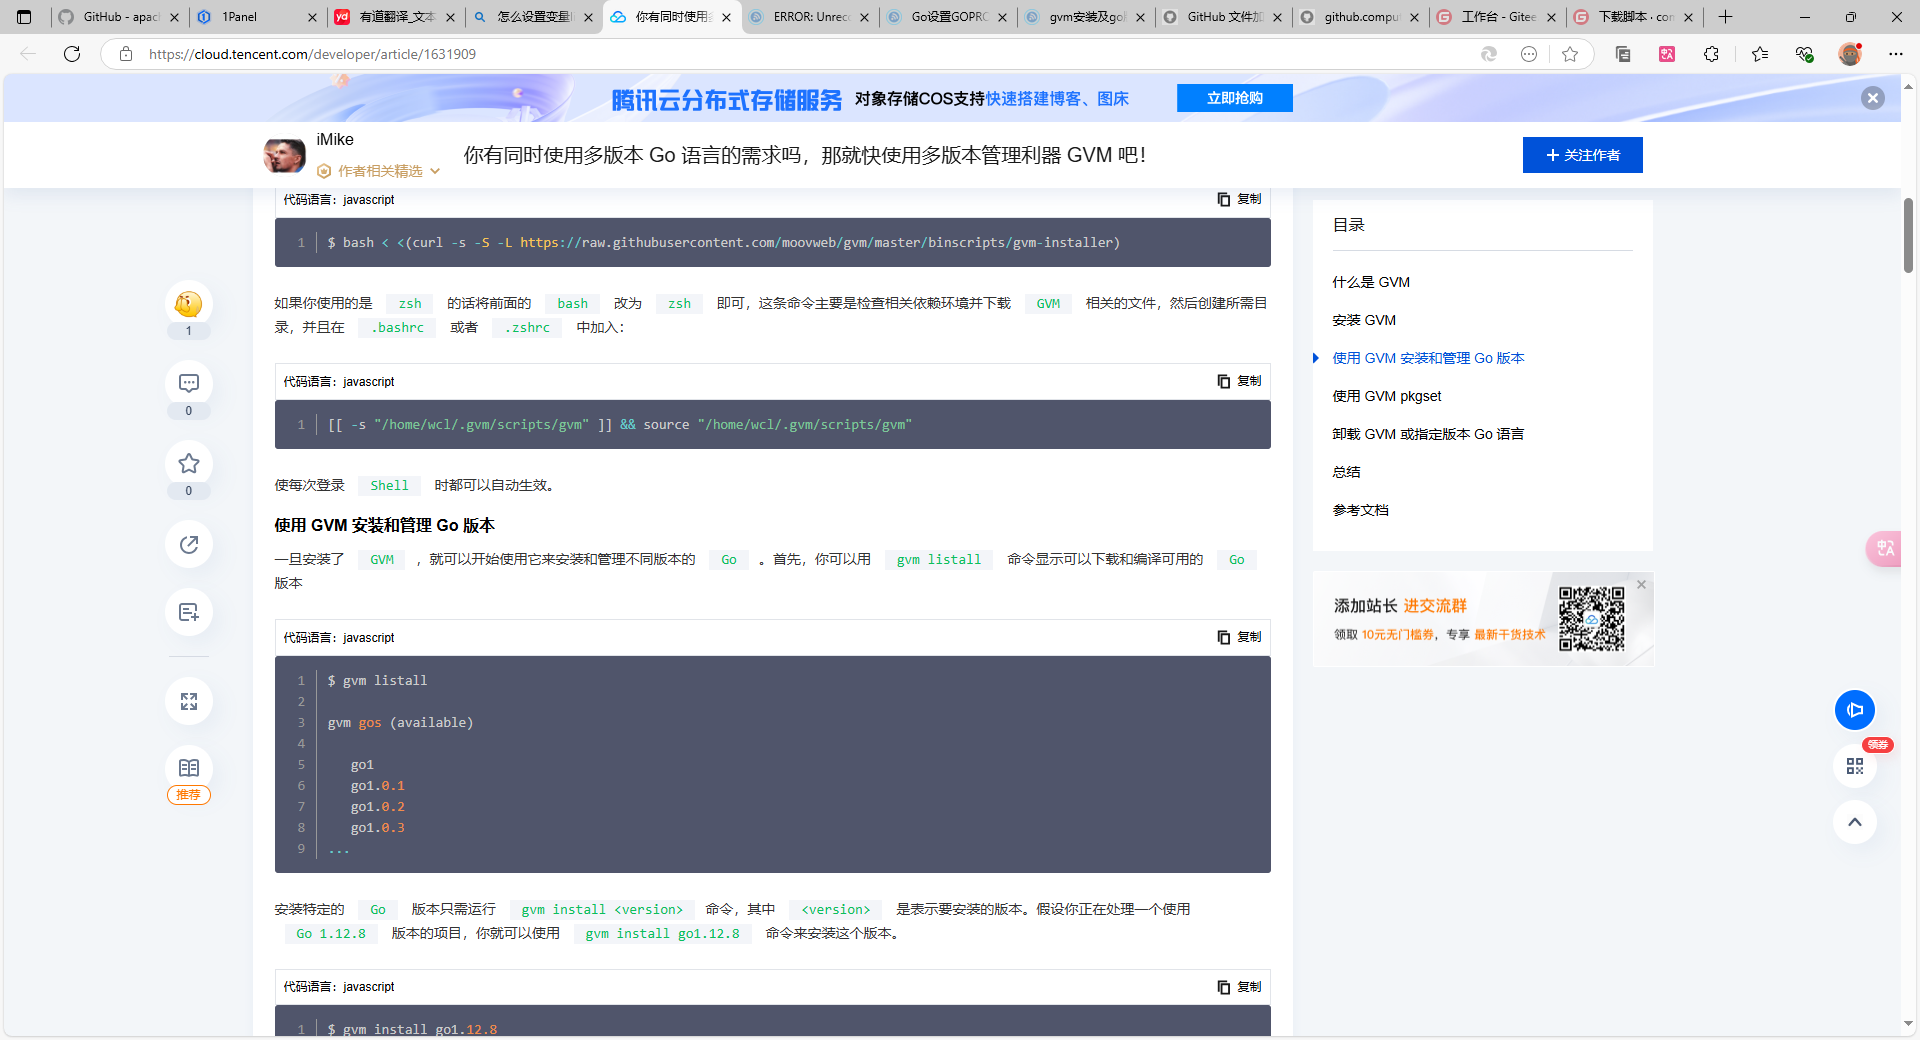Jump to 使用 GVM pkgset section
1920x1040 pixels.
(x=1386, y=396)
